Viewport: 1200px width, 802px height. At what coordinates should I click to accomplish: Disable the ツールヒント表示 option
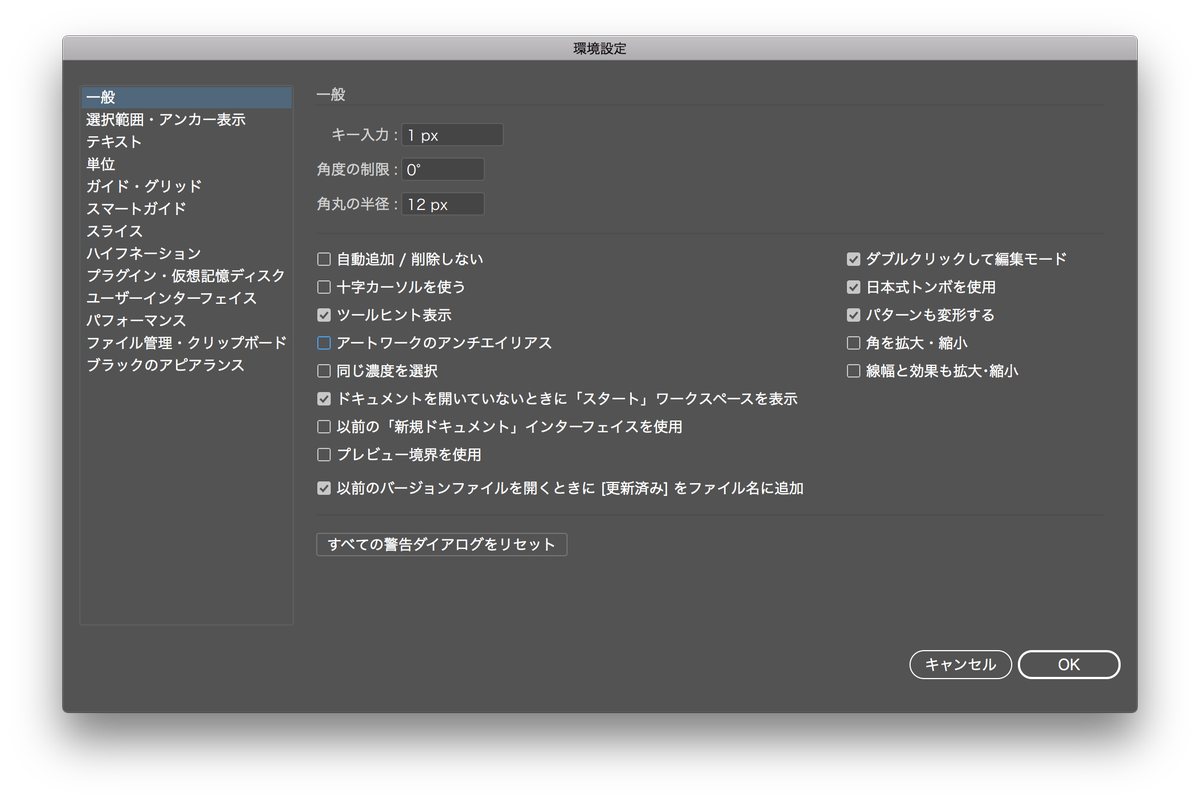[x=323, y=314]
